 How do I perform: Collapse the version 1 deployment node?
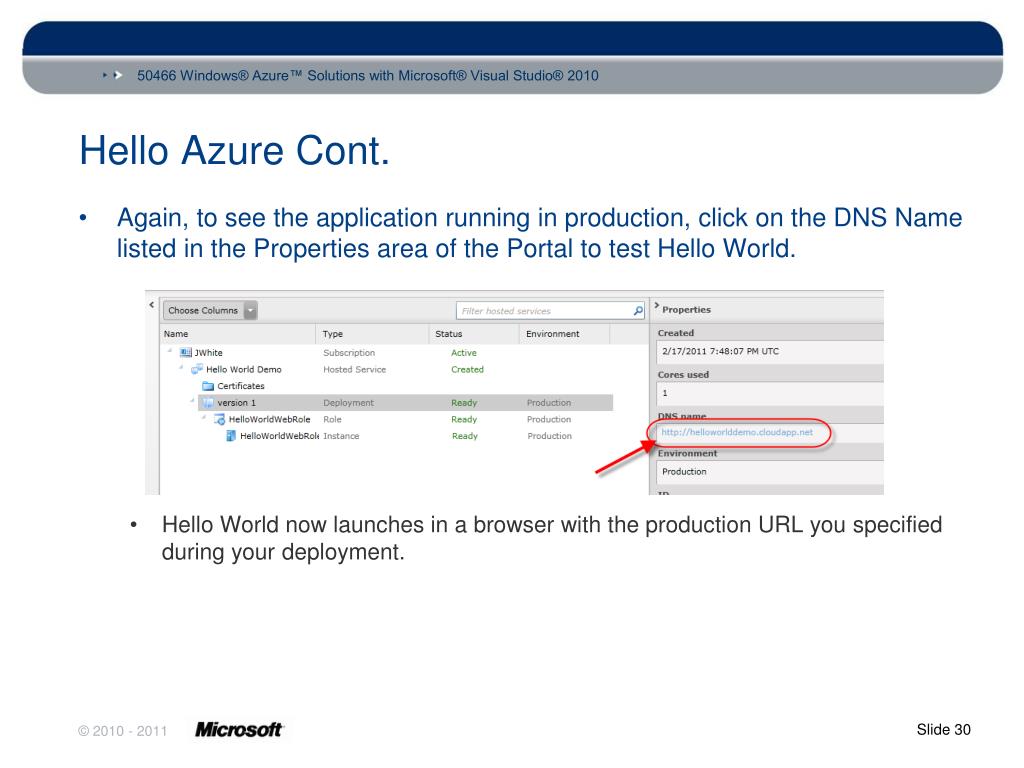[192, 401]
